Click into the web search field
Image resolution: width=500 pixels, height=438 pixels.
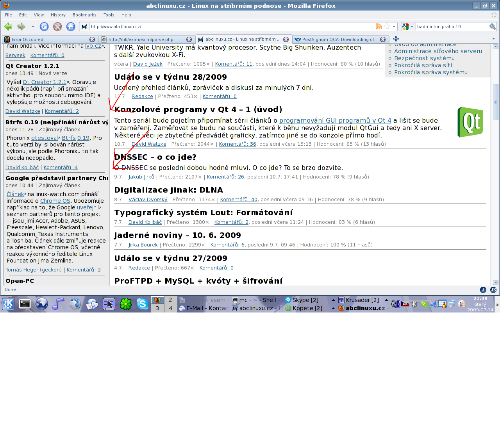452,27
